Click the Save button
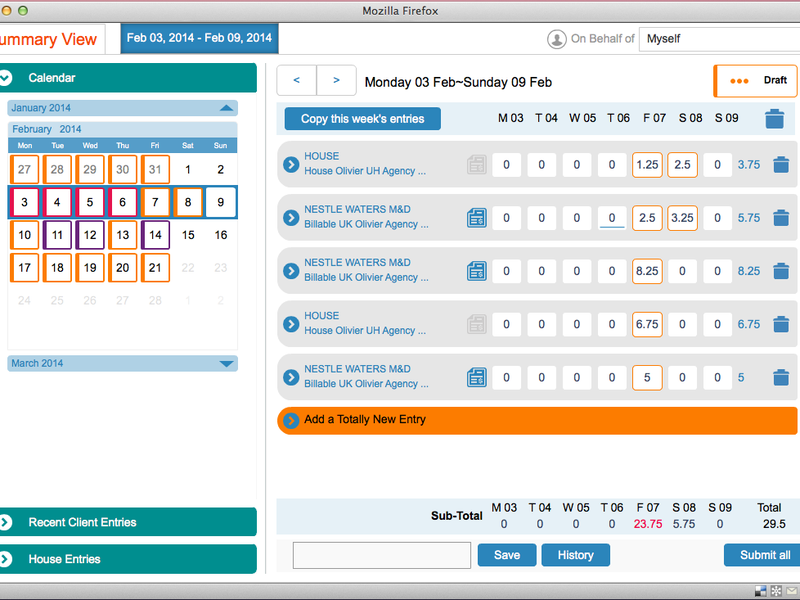The image size is (800, 600). 507,555
